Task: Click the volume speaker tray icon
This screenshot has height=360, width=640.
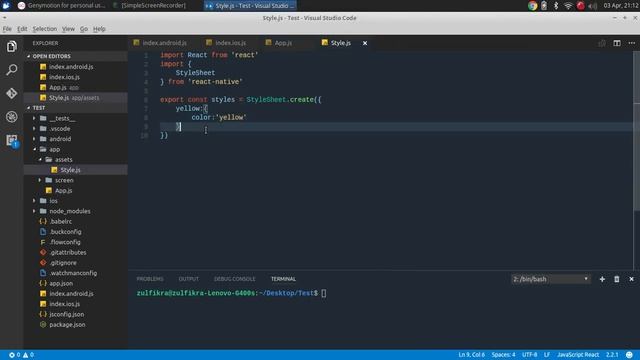Action: 593,6
